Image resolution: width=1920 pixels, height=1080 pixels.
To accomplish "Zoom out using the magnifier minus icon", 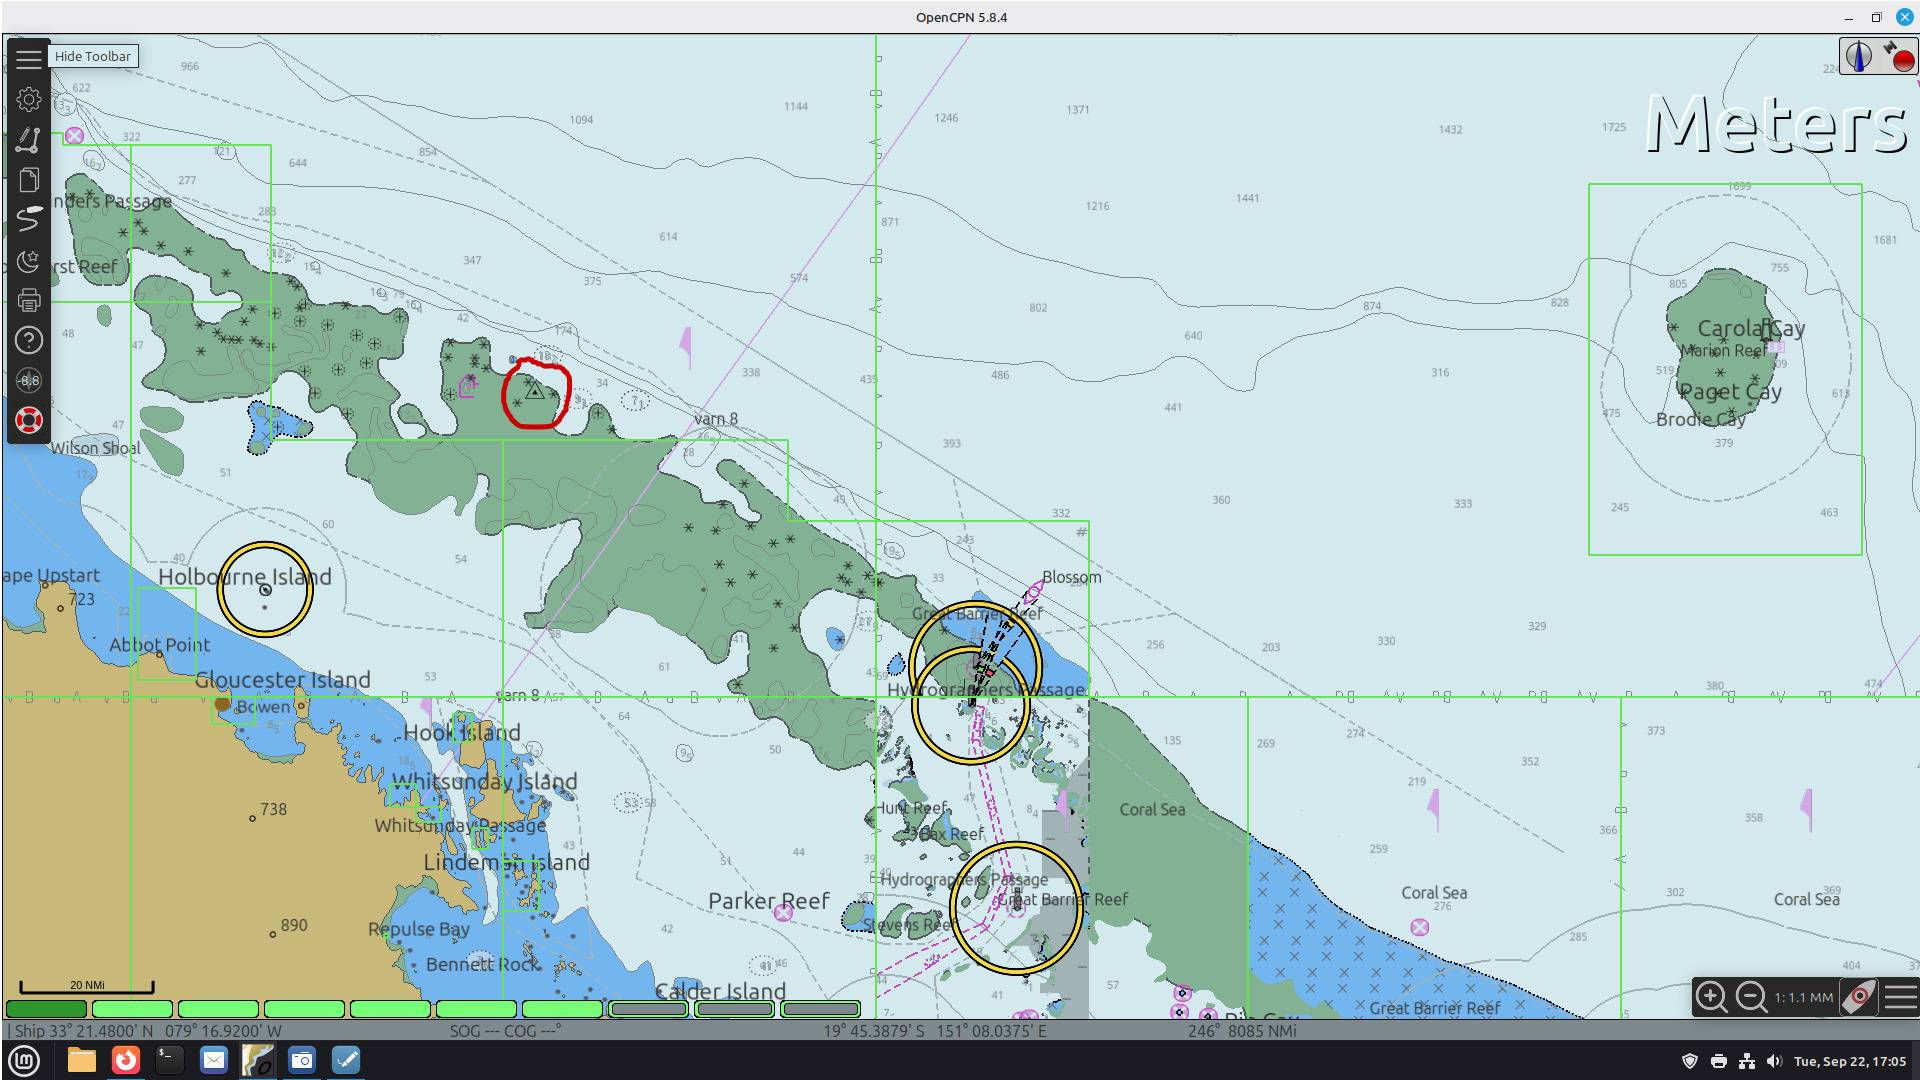I will click(x=1751, y=997).
